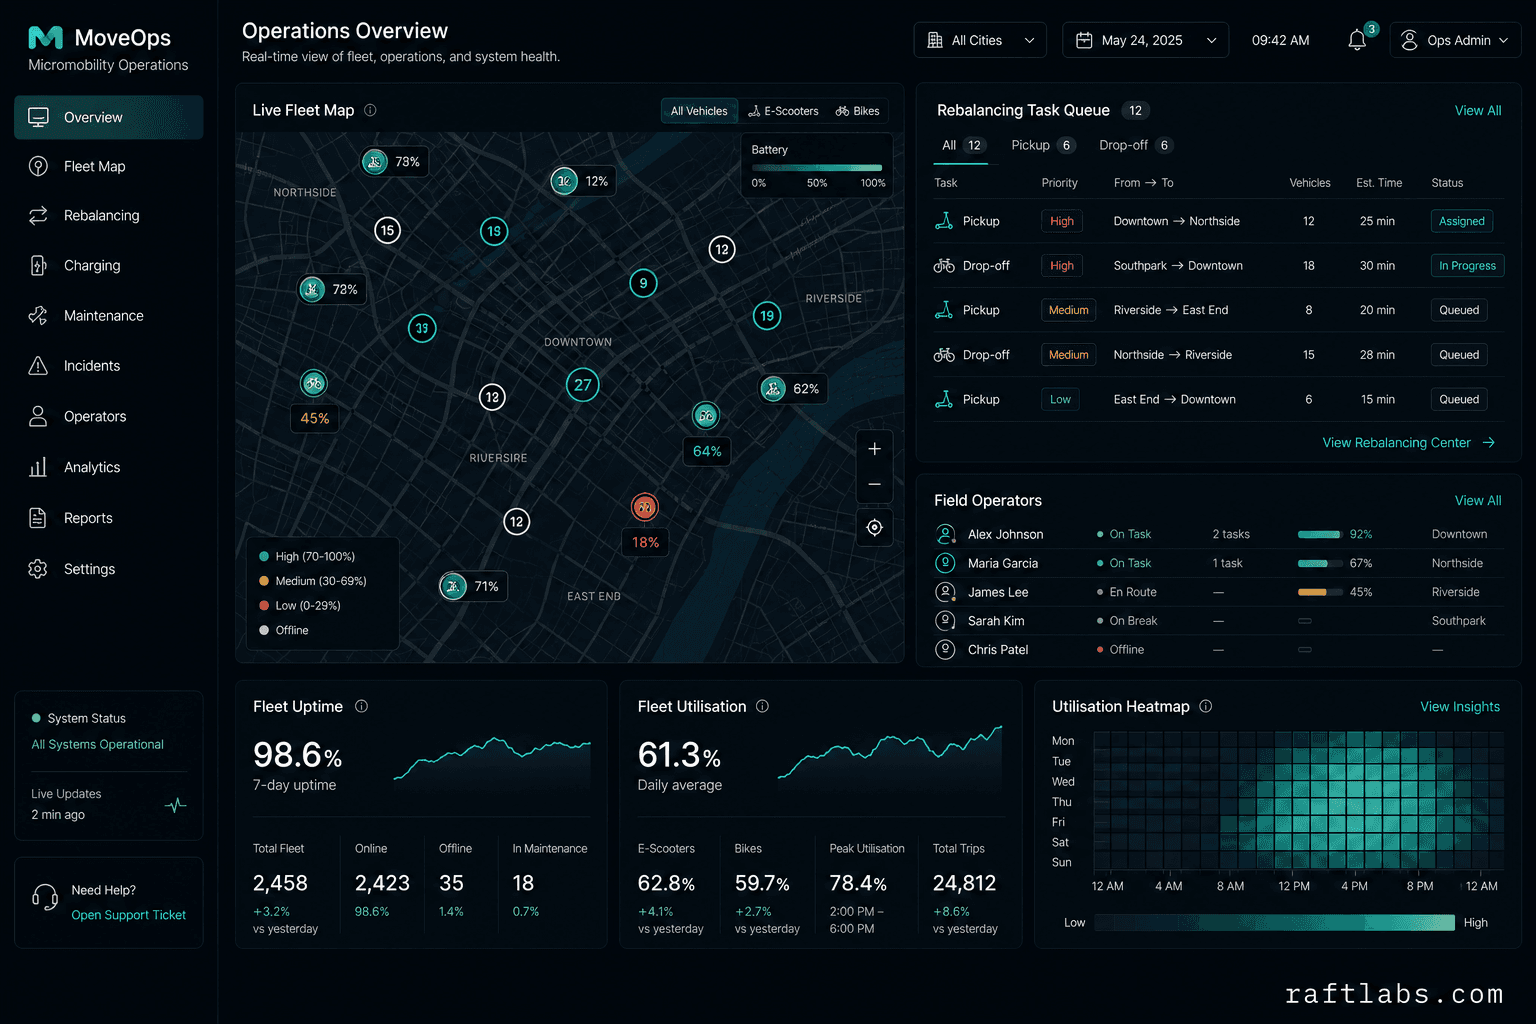This screenshot has width=1536, height=1024.
Task: Click the Live Updates pulse icon
Action: pos(176,805)
